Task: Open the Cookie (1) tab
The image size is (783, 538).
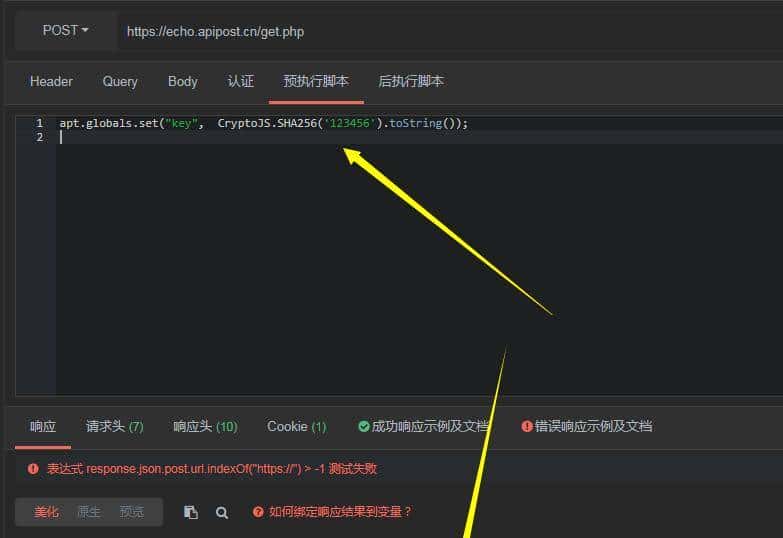Action: 297,427
